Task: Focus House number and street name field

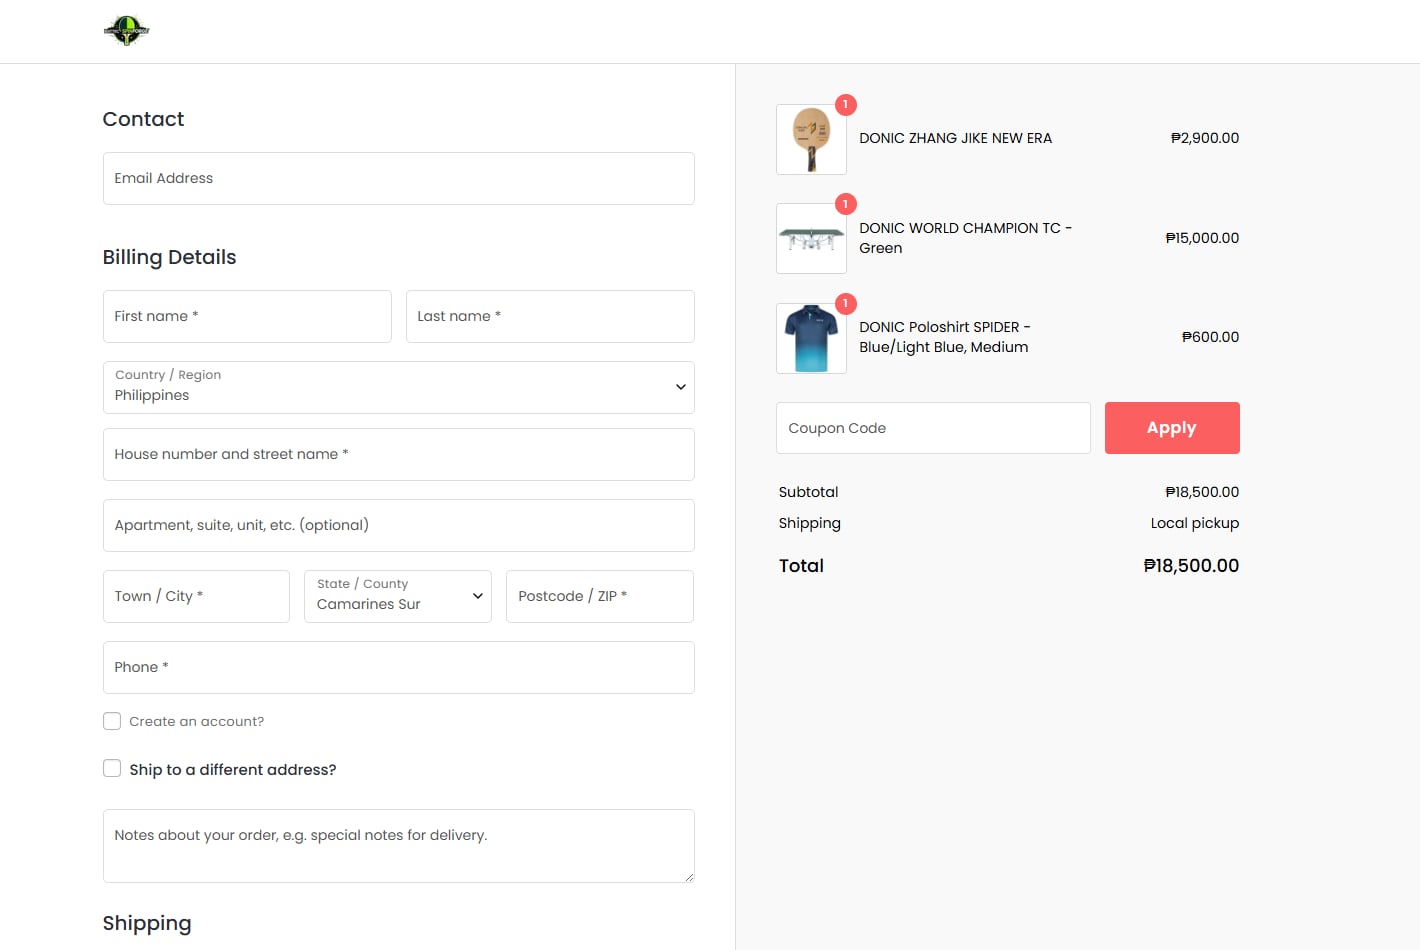Action: tap(398, 454)
